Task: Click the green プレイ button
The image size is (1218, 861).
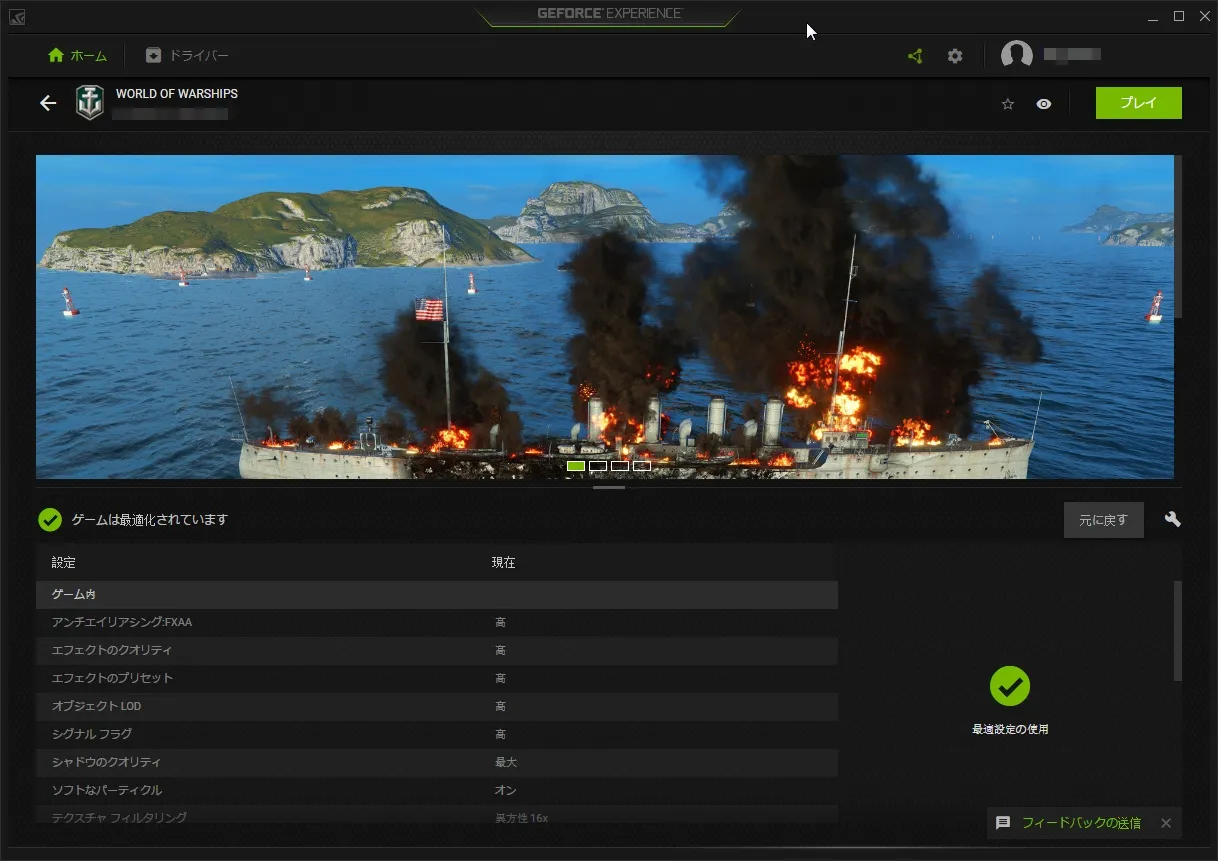Action: tap(1139, 103)
